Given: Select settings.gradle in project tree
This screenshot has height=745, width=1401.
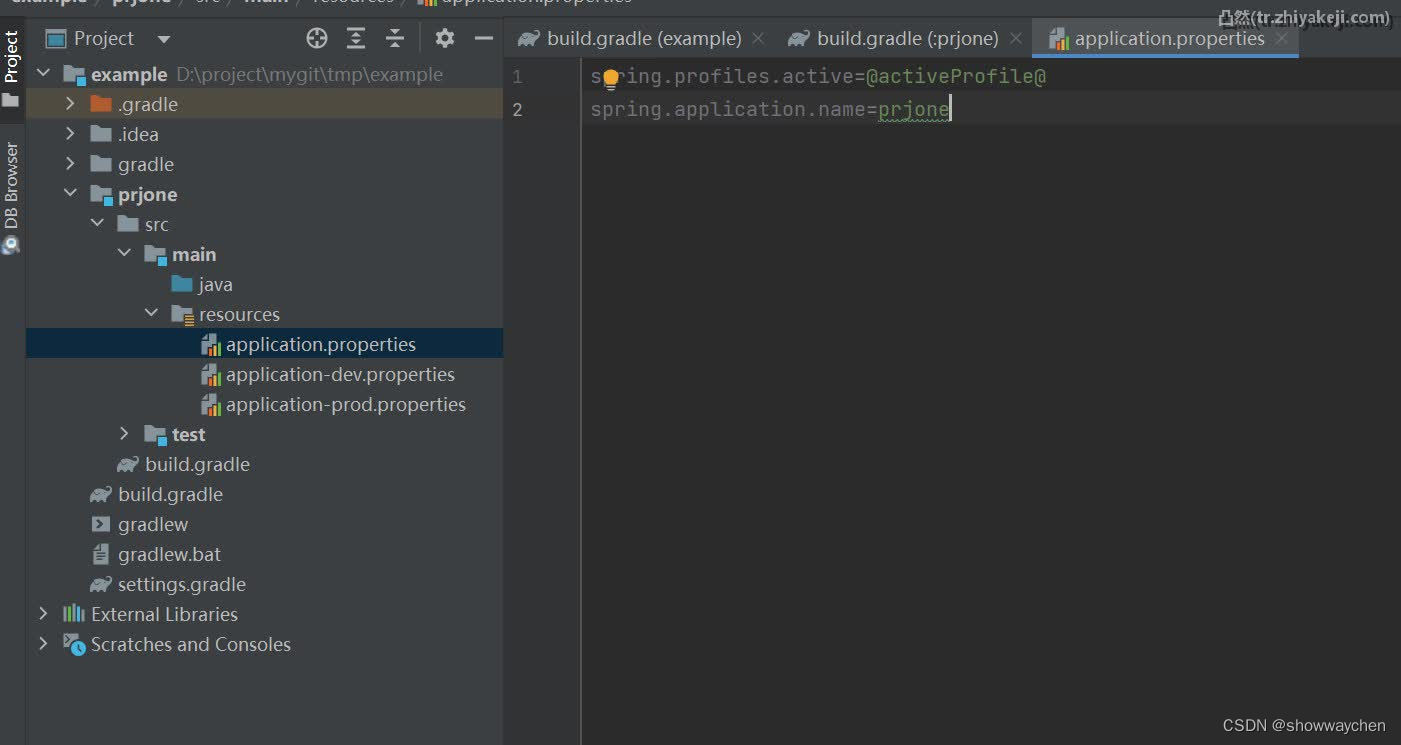Looking at the screenshot, I should (x=182, y=584).
